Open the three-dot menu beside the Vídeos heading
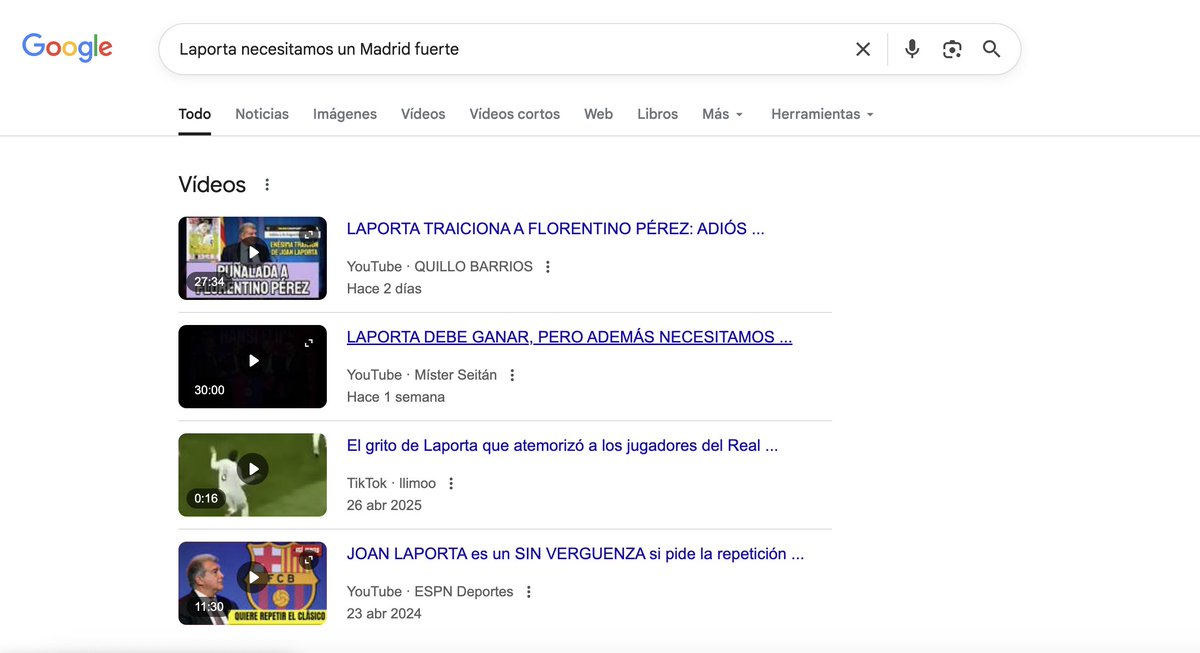Image resolution: width=1200 pixels, height=653 pixels. [x=266, y=184]
